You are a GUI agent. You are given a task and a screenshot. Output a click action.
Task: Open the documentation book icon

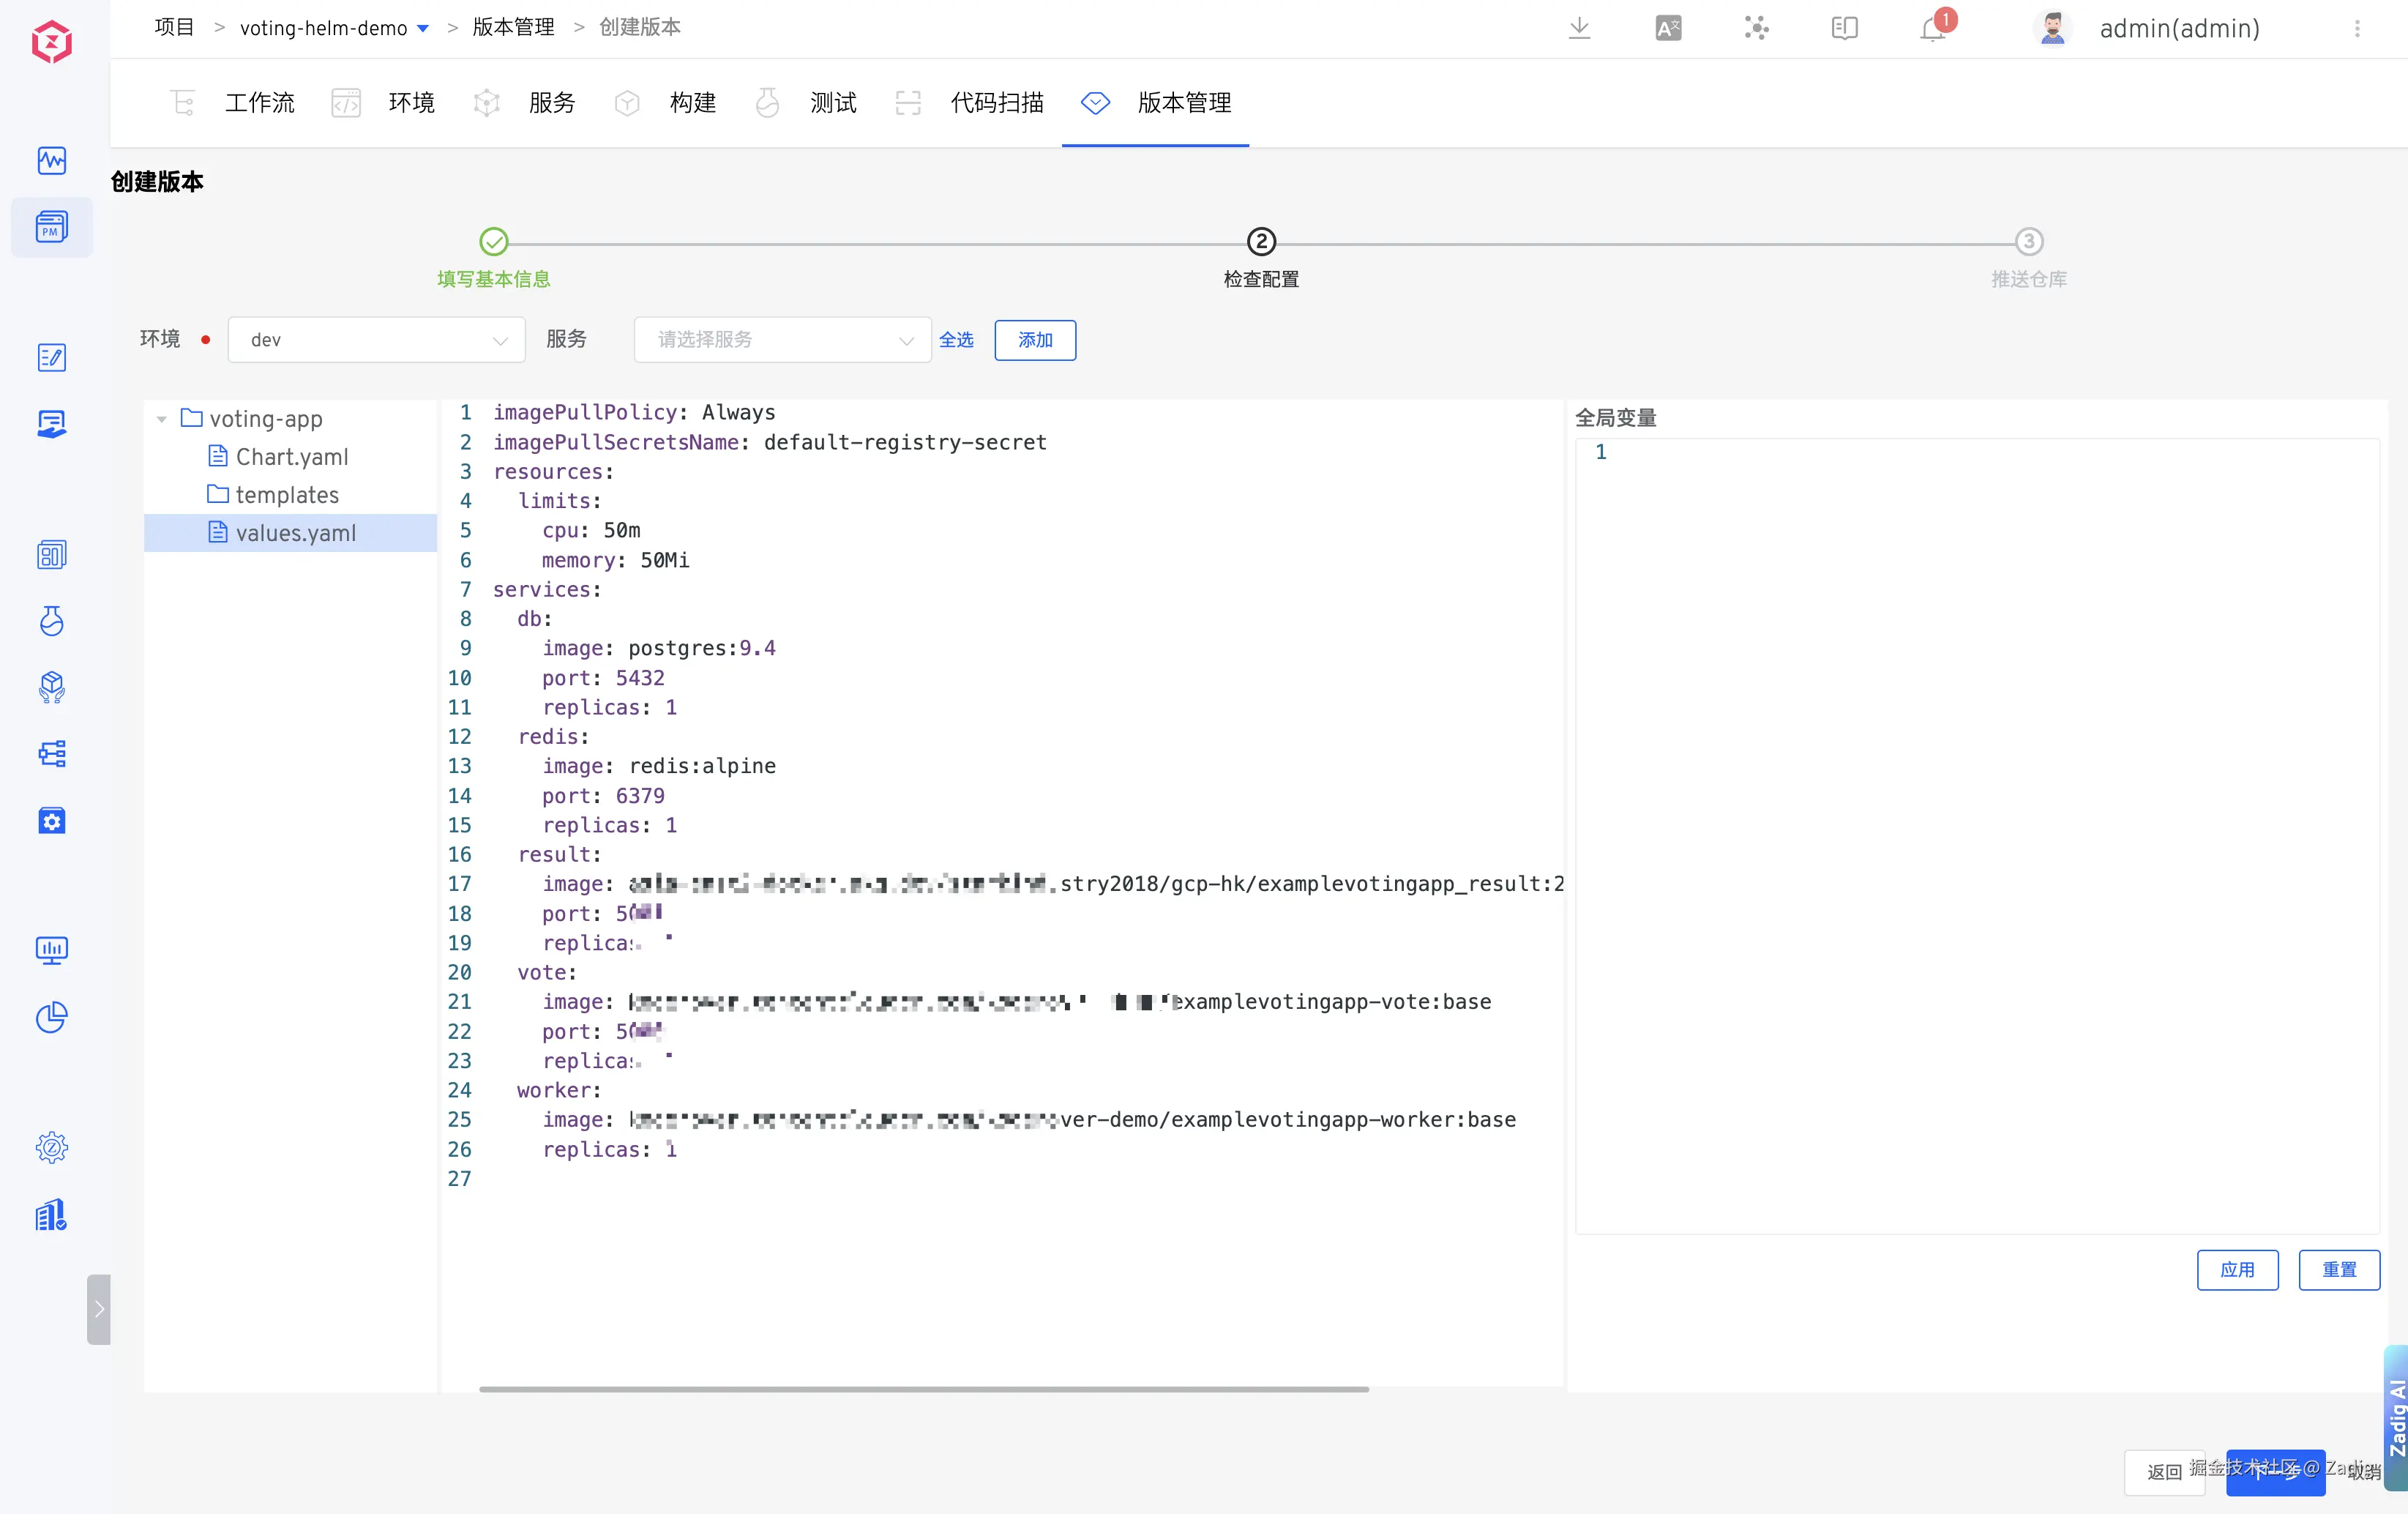point(1844,28)
